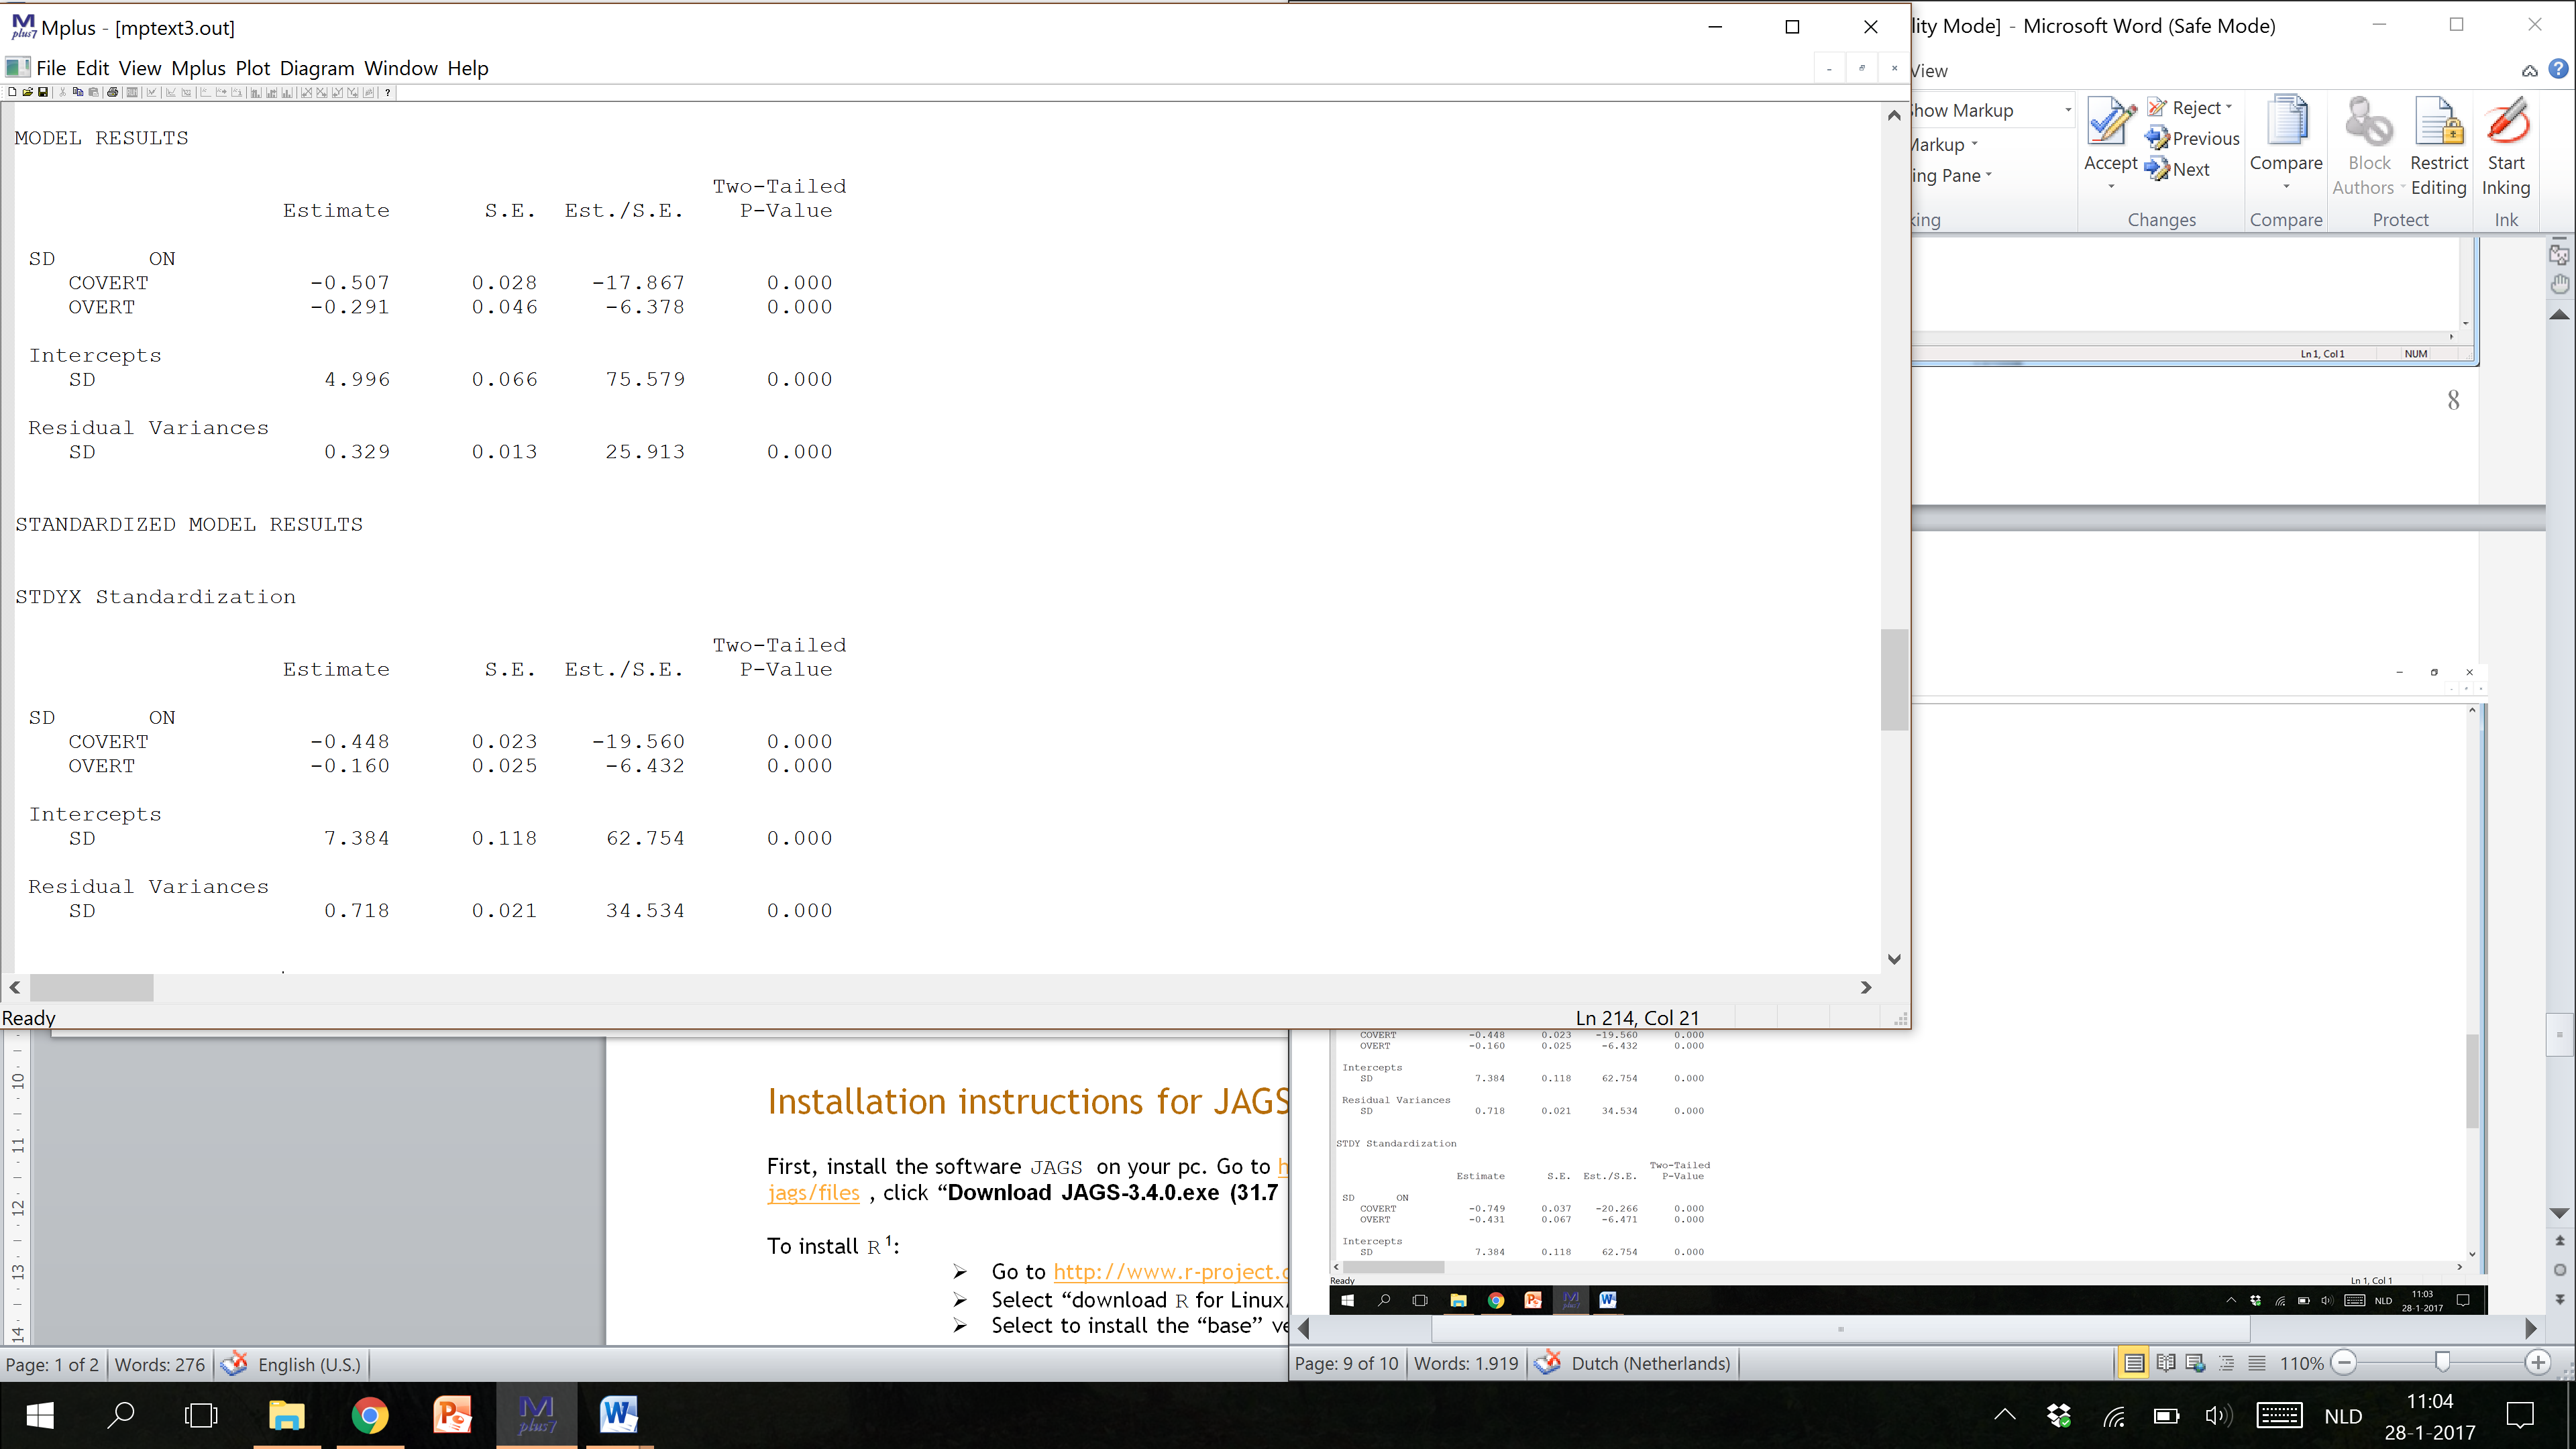Screen dimensions: 2576x1449
Task: Switch to Print Layout view in Word status bar
Action: click(2133, 1362)
